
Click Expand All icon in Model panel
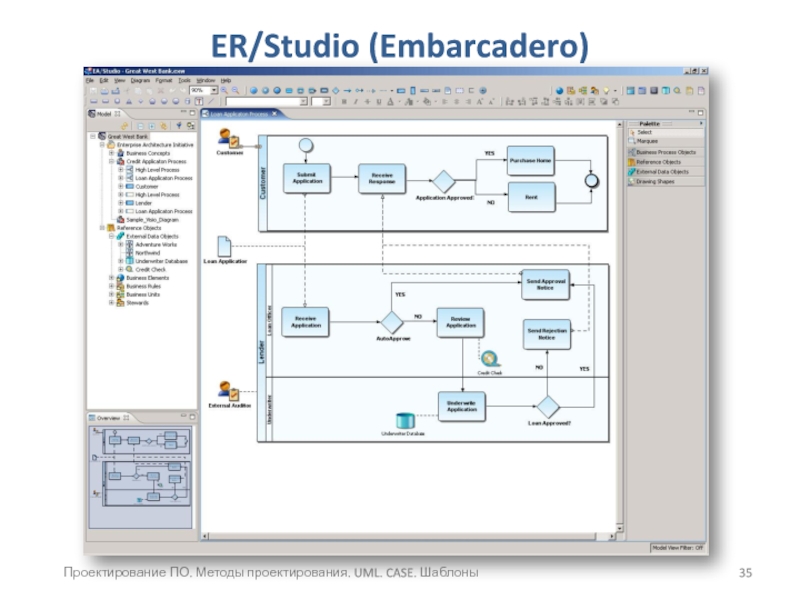coord(152,126)
